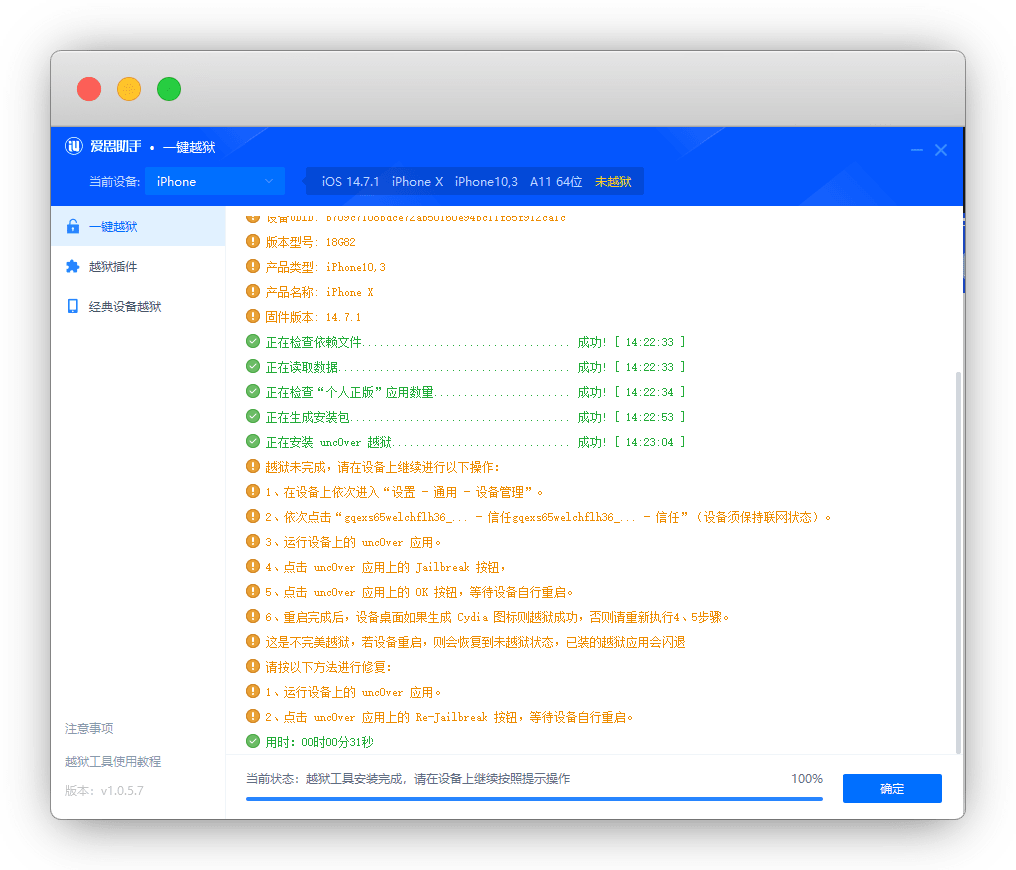Click the iOS 14.7.1 device info text
Image resolution: width=1016 pixels, height=870 pixels.
pyautogui.click(x=351, y=182)
